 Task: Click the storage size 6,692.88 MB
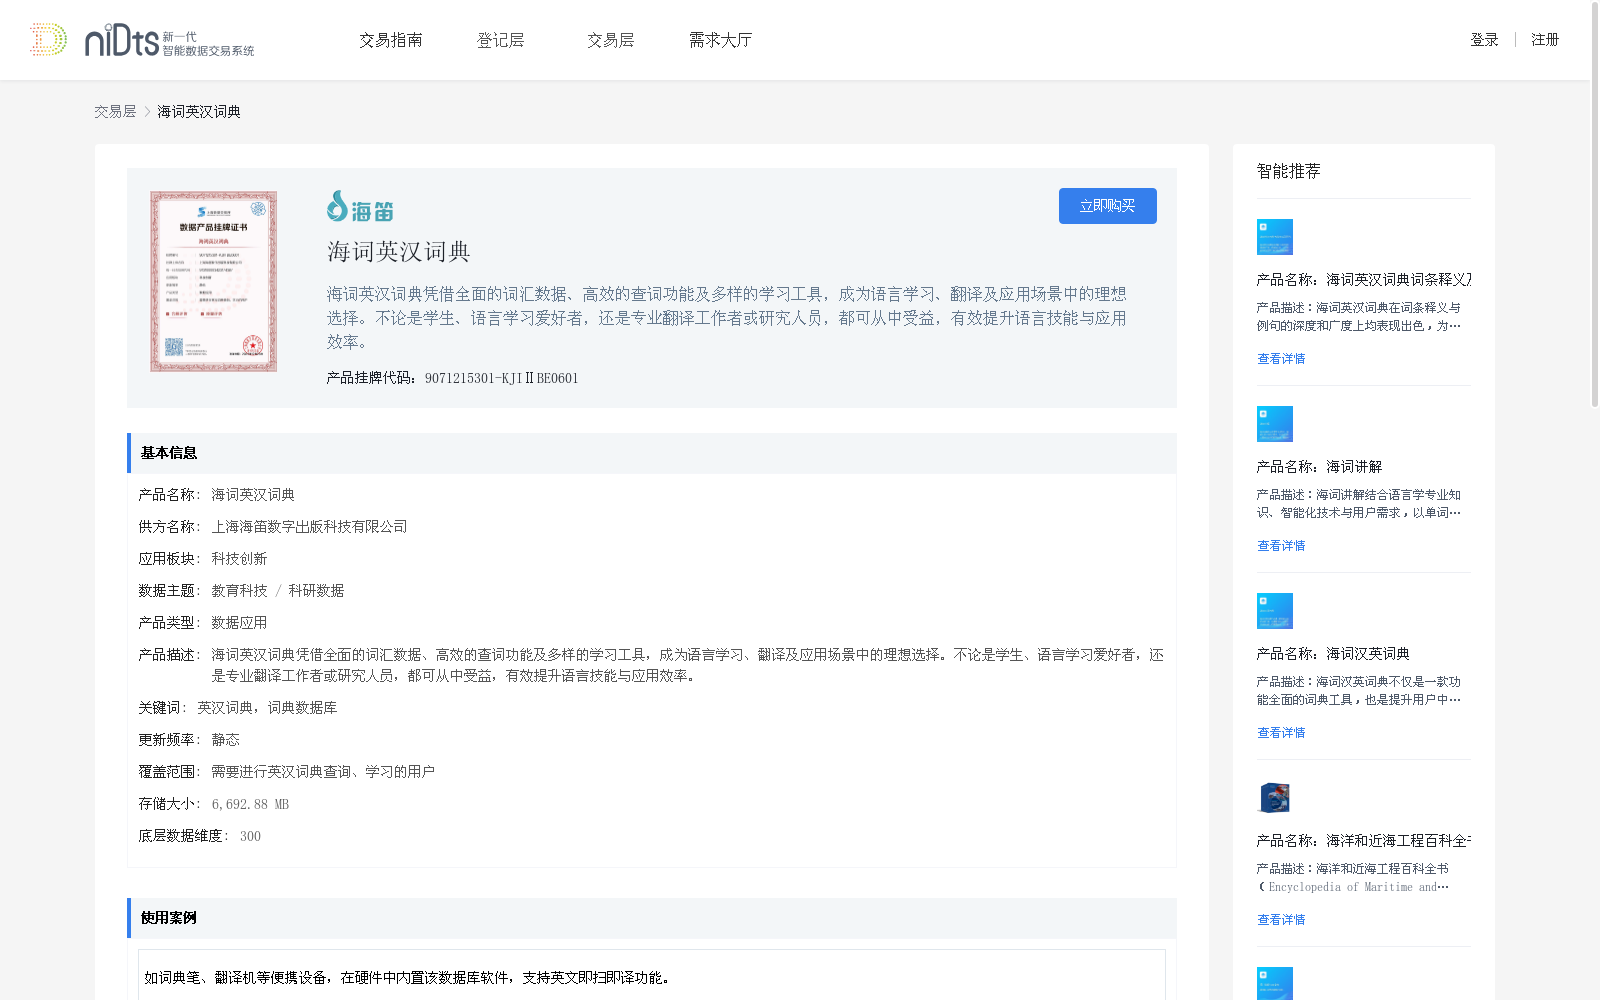pos(250,804)
